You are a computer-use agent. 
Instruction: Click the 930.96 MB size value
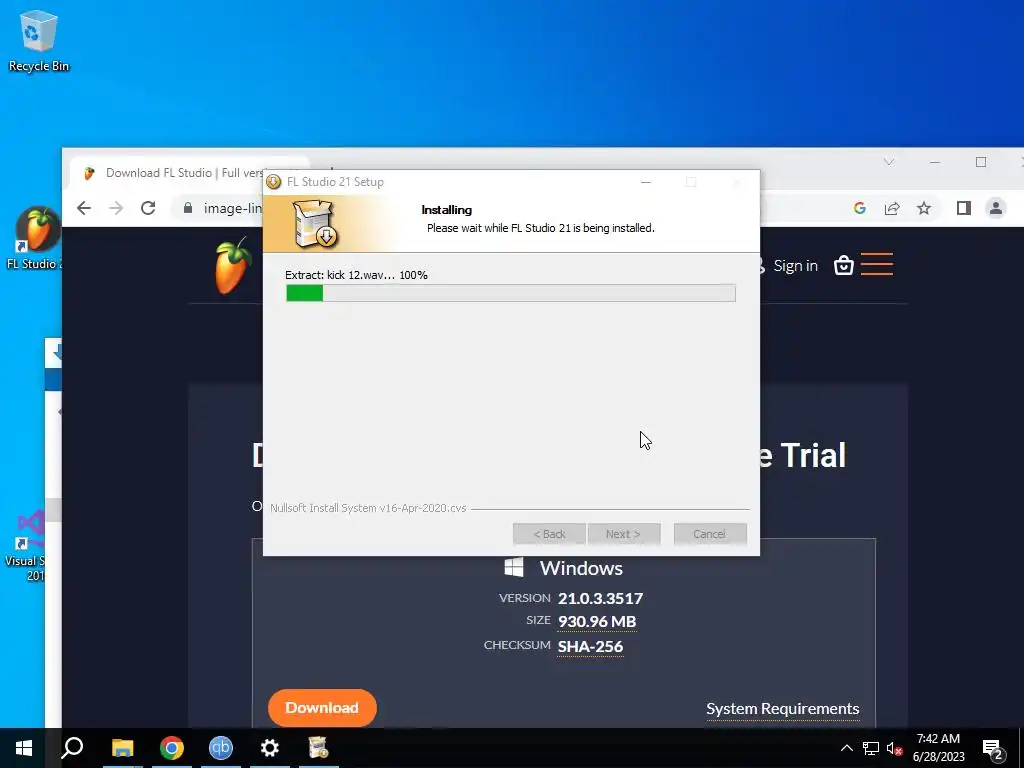[x=597, y=621]
